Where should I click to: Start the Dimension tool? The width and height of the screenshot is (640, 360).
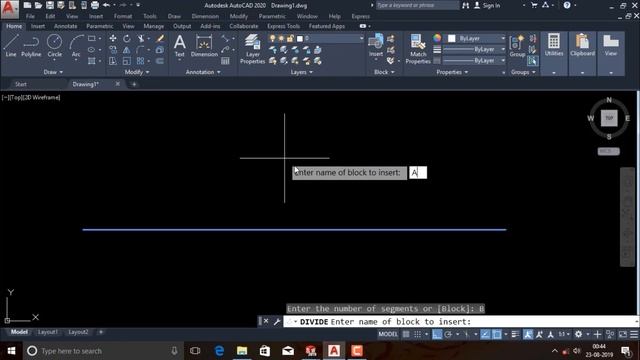click(x=204, y=45)
